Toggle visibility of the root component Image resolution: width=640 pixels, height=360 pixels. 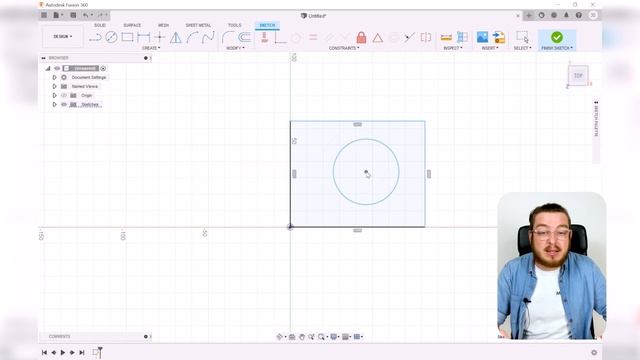57,69
